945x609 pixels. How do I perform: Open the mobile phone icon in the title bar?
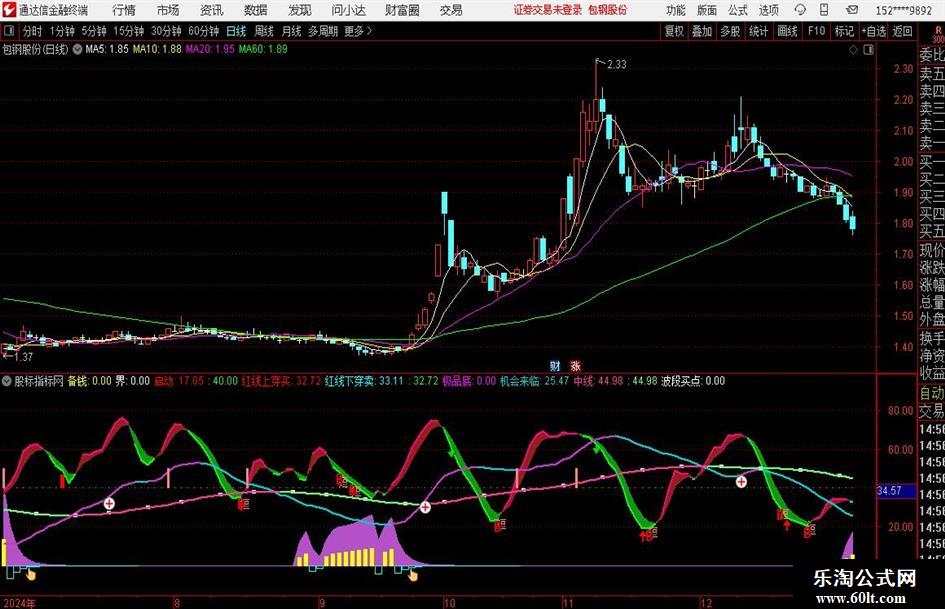point(824,10)
